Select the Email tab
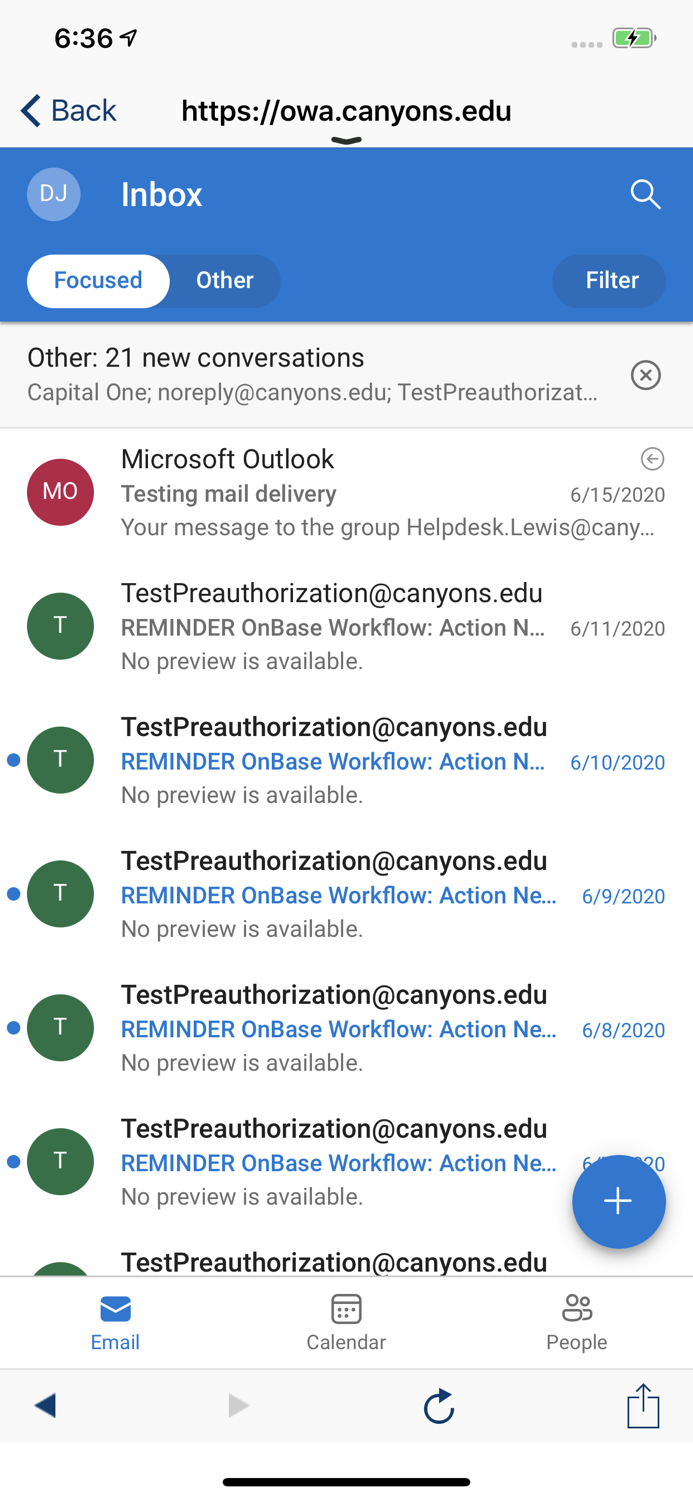Screen dimensions: 693x1500 115,1322
